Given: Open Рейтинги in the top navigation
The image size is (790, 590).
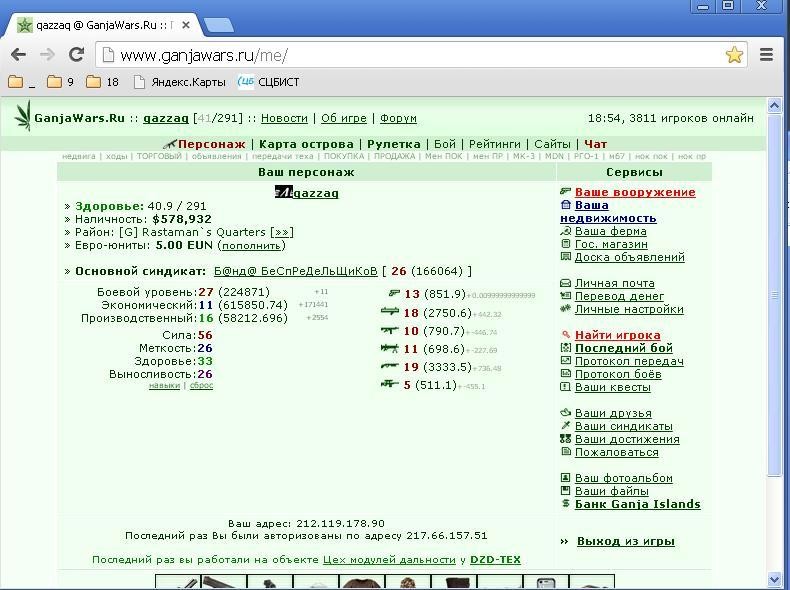Looking at the screenshot, I should [x=495, y=144].
